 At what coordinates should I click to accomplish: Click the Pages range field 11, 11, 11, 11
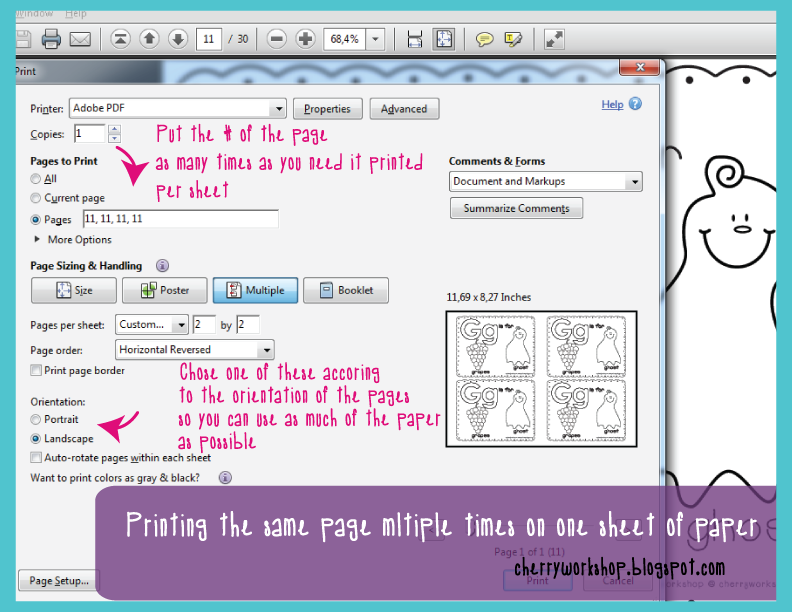coord(181,219)
